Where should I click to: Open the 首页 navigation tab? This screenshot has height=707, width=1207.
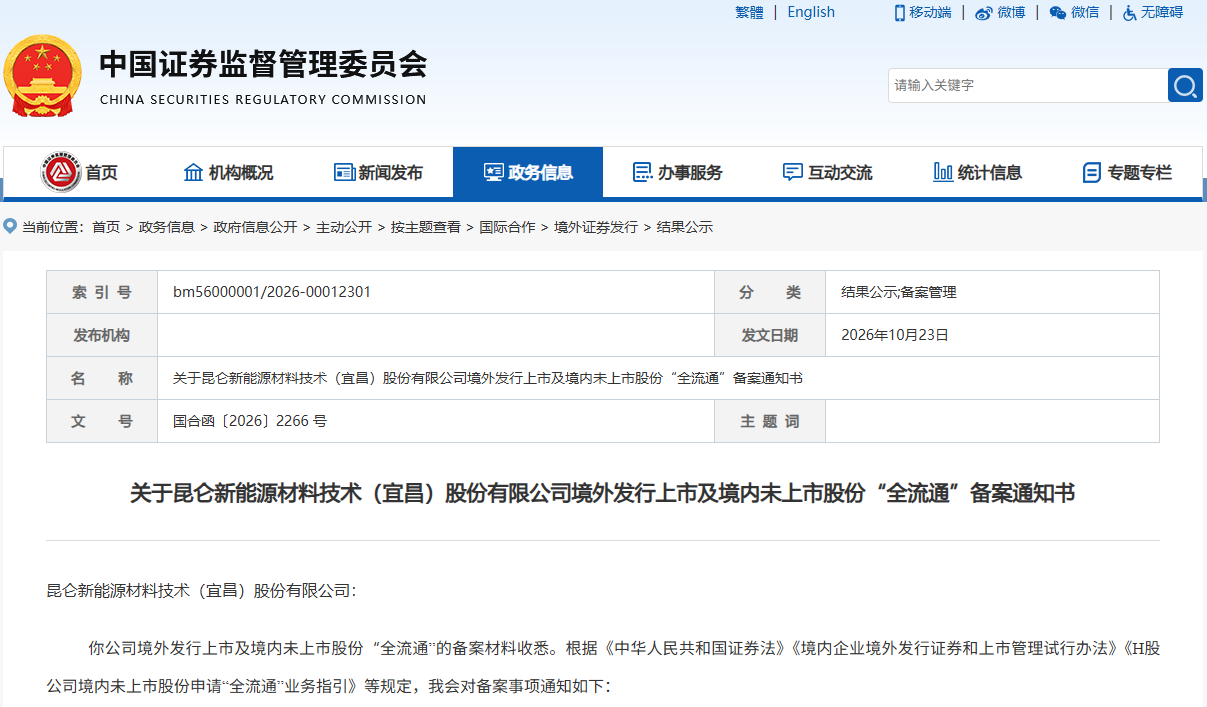click(x=78, y=172)
